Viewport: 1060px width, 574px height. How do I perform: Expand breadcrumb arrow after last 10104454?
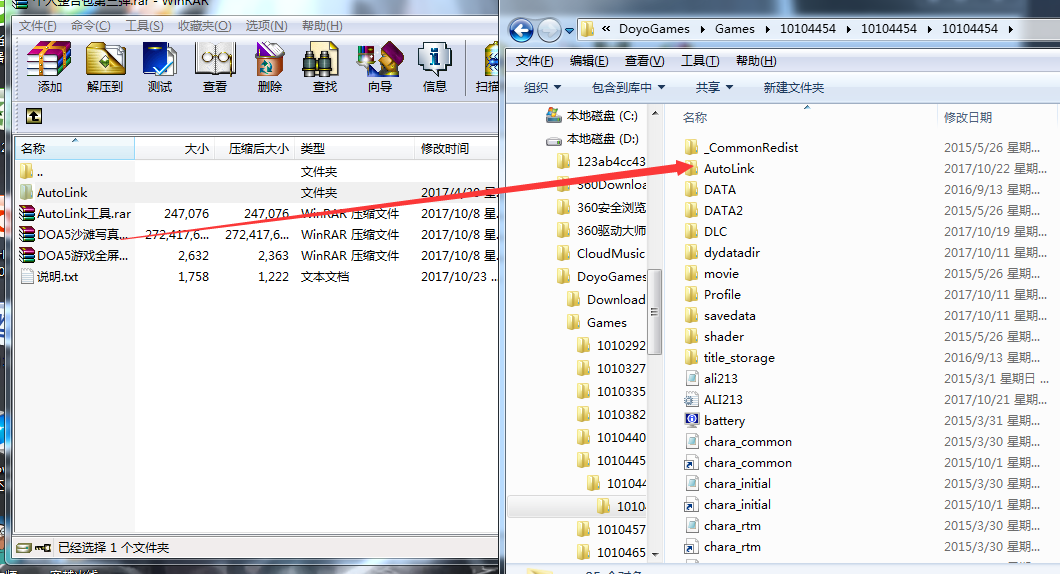pos(1011,29)
